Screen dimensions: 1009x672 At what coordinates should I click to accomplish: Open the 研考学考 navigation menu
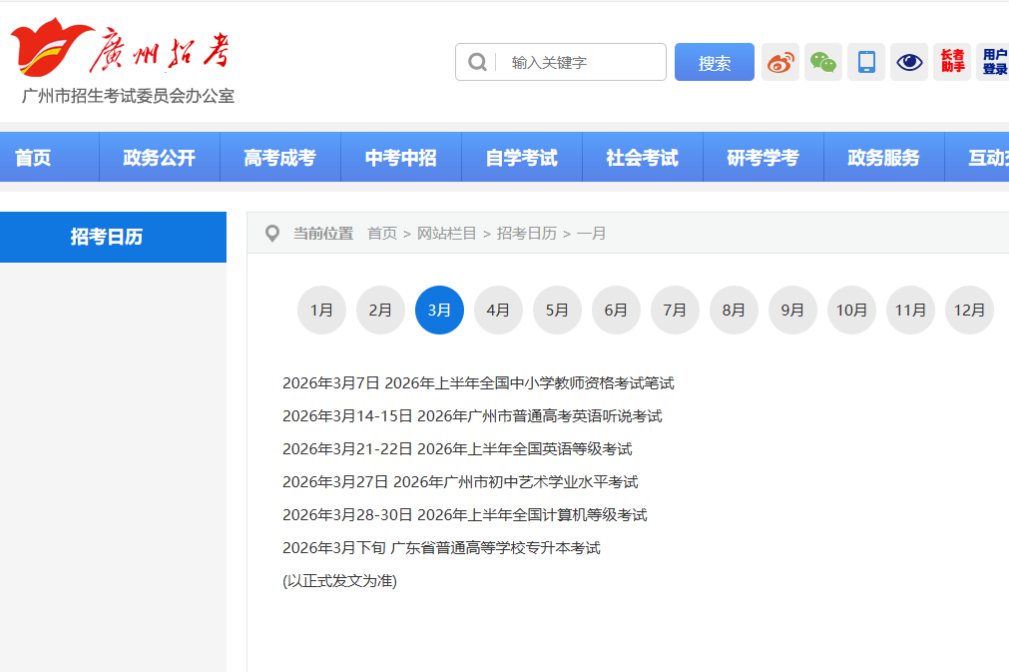coord(763,158)
